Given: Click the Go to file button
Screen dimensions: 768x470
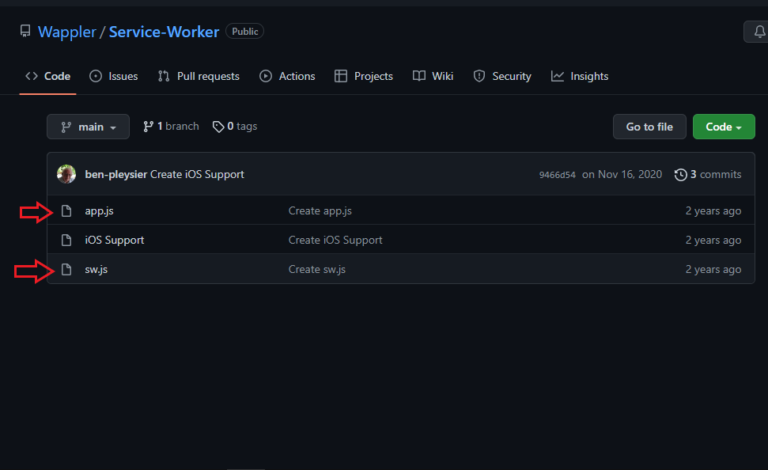Looking at the screenshot, I should point(649,127).
